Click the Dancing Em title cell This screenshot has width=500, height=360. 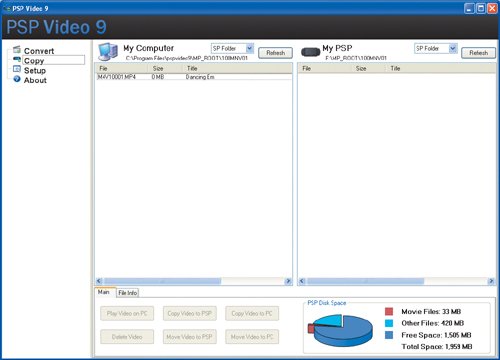200,77
